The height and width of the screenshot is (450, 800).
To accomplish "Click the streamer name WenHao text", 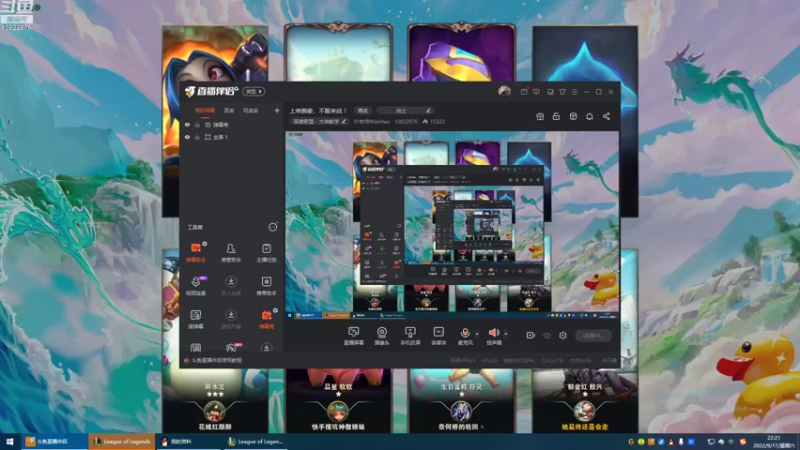I will pos(372,121).
